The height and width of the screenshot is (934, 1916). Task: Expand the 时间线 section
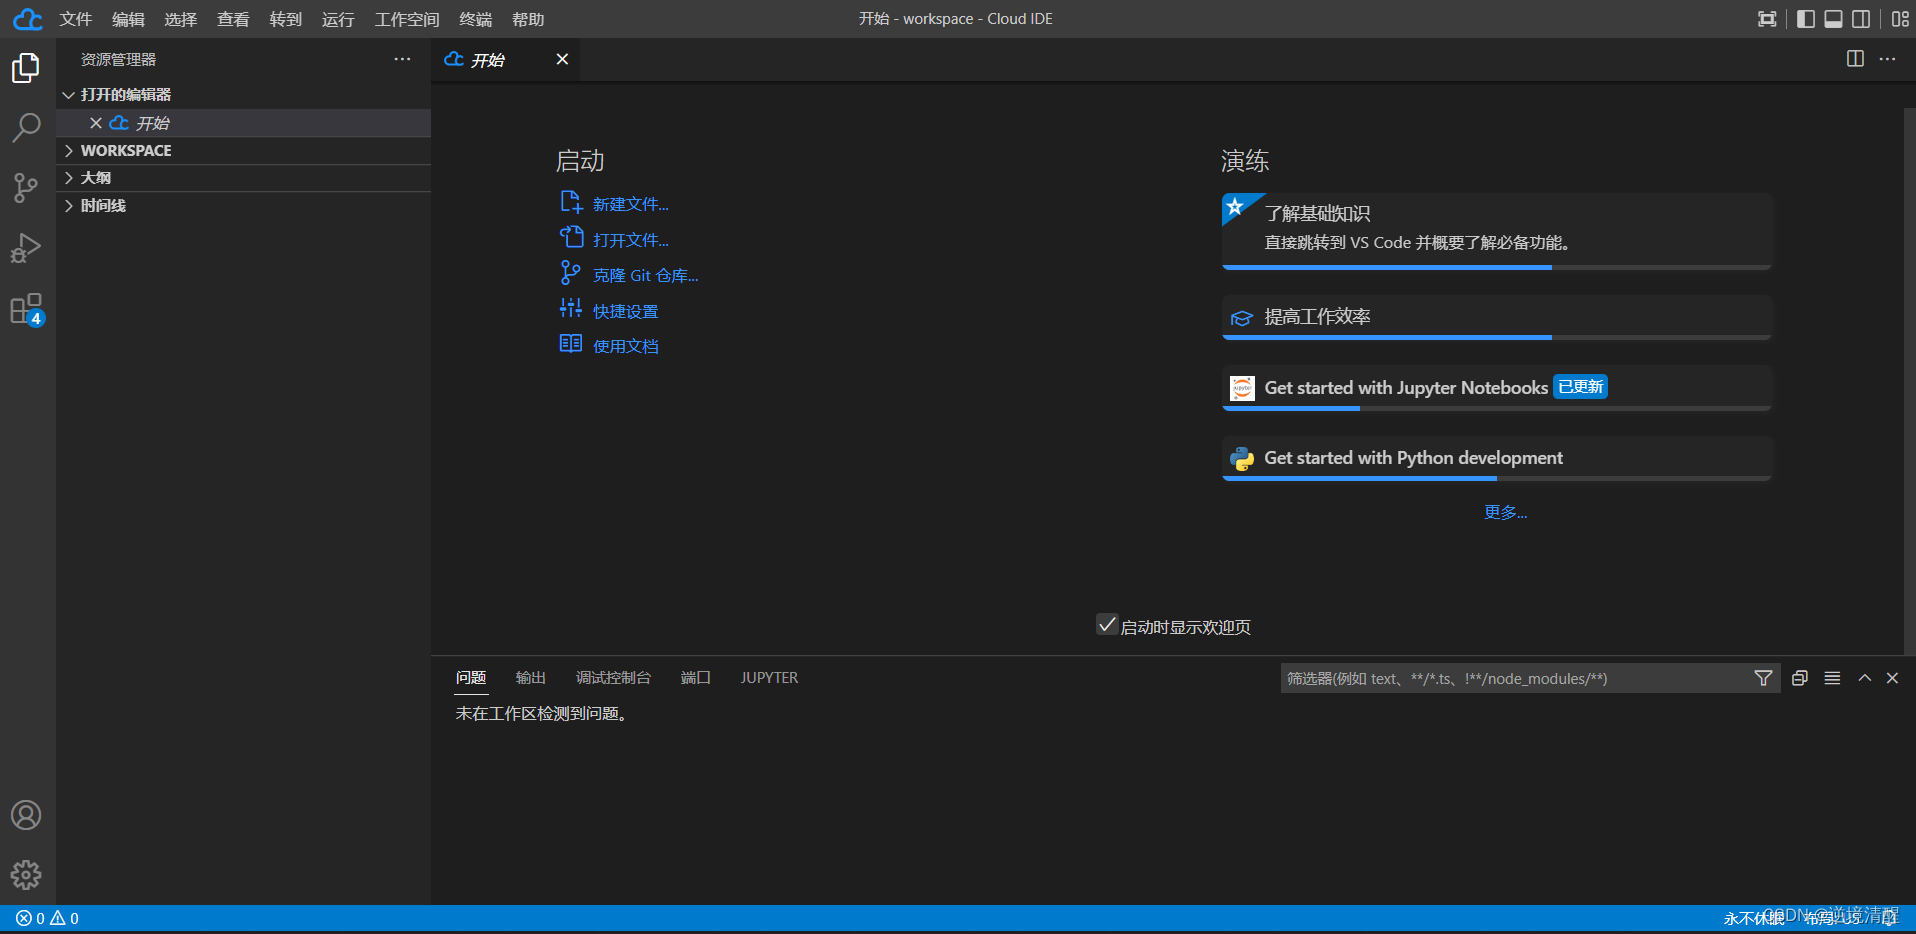pyautogui.click(x=244, y=206)
